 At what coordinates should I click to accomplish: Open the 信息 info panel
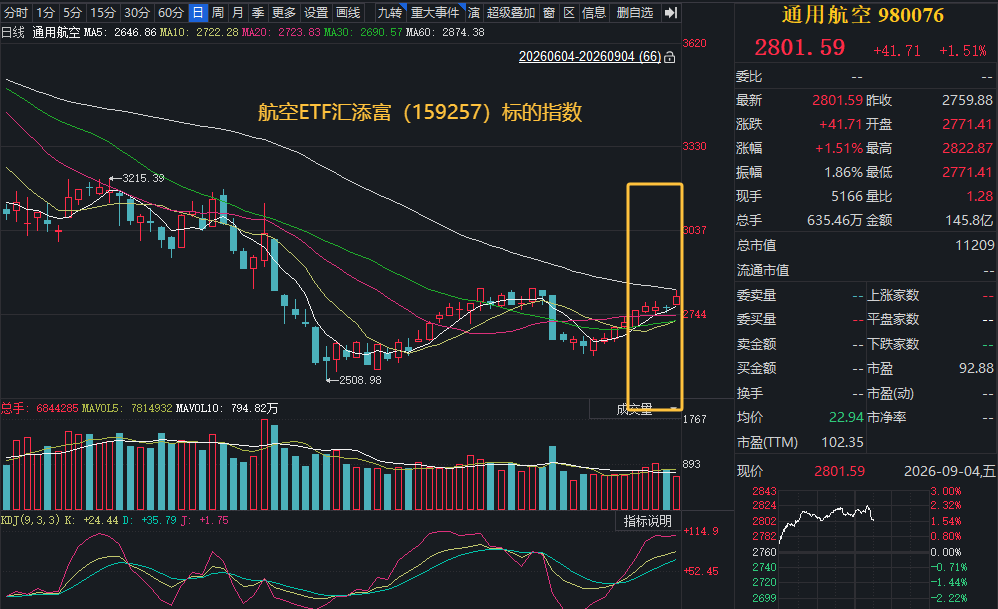coord(594,13)
